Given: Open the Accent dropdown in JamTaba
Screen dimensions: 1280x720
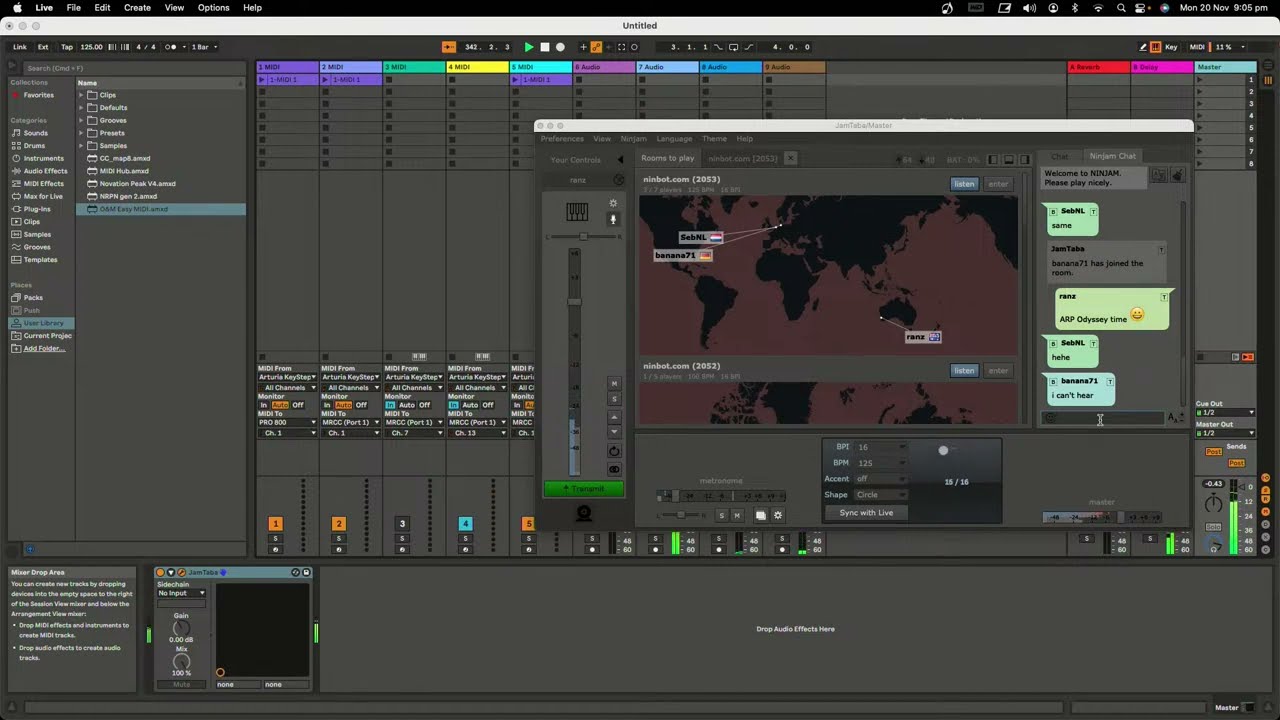Looking at the screenshot, I should coord(881,479).
